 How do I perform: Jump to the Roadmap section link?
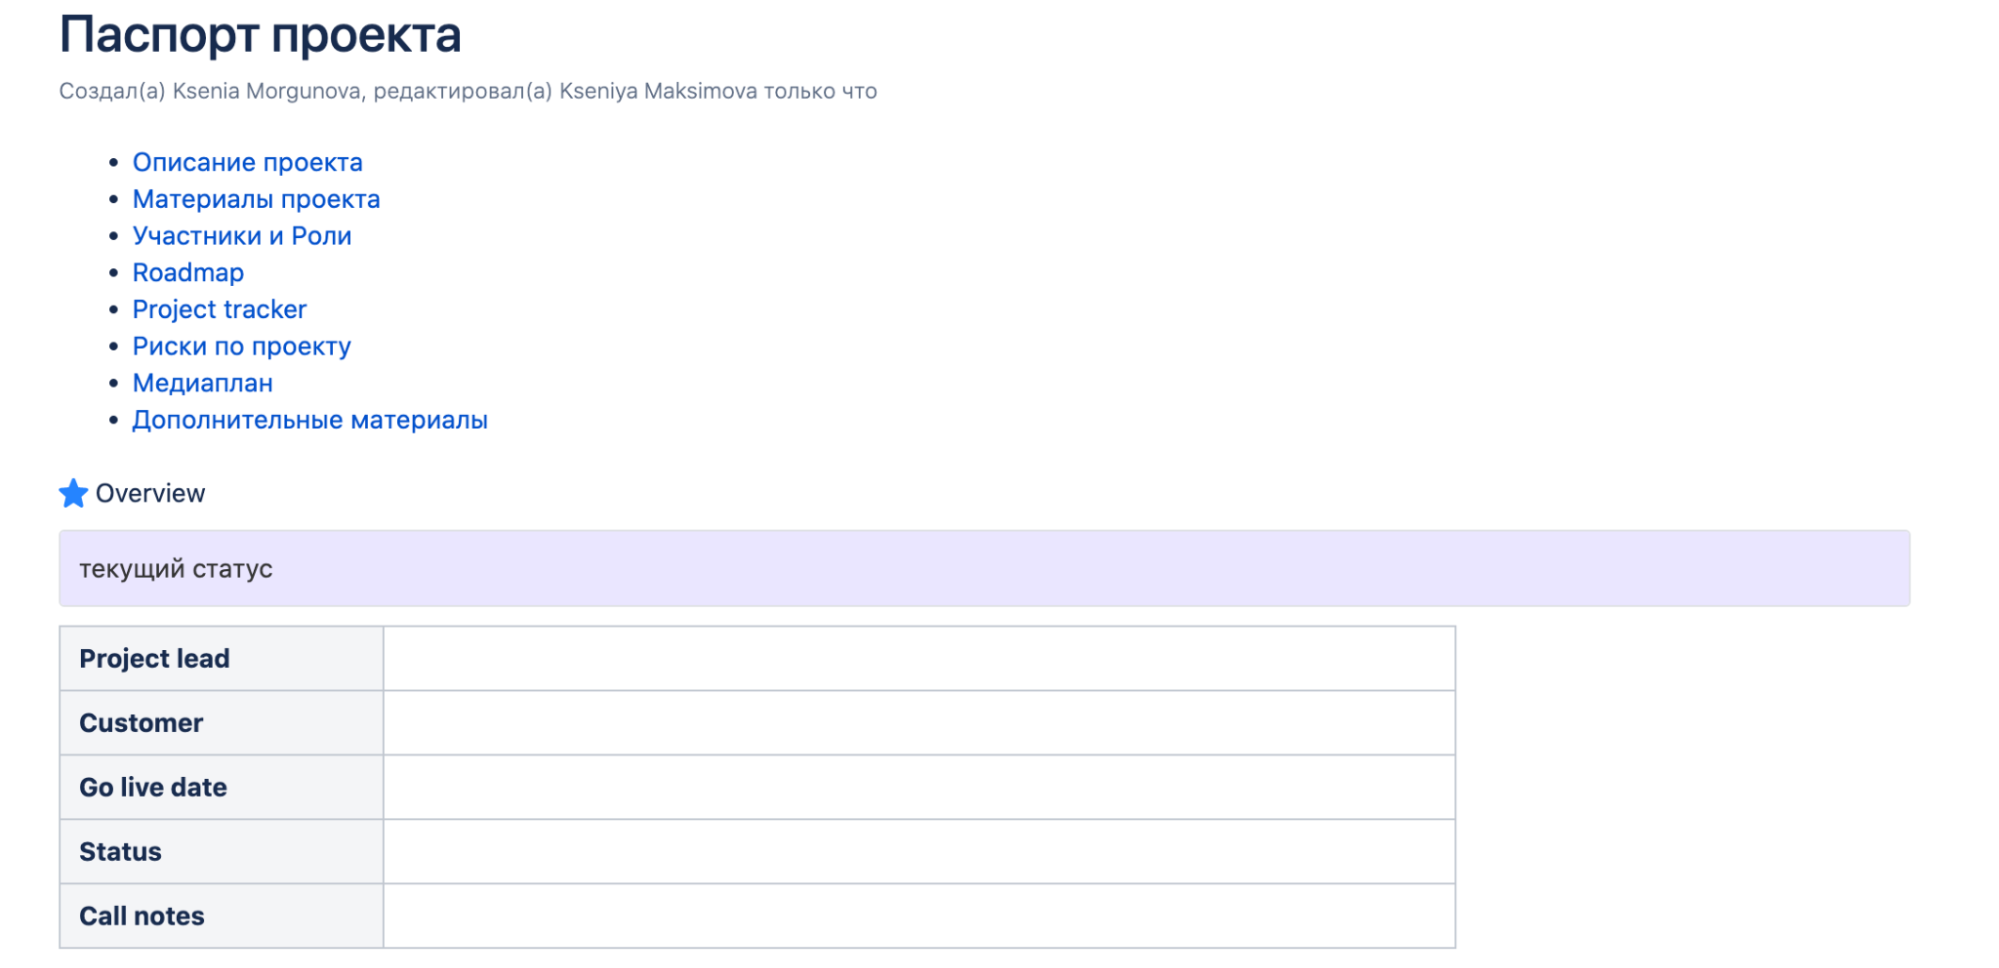click(188, 273)
